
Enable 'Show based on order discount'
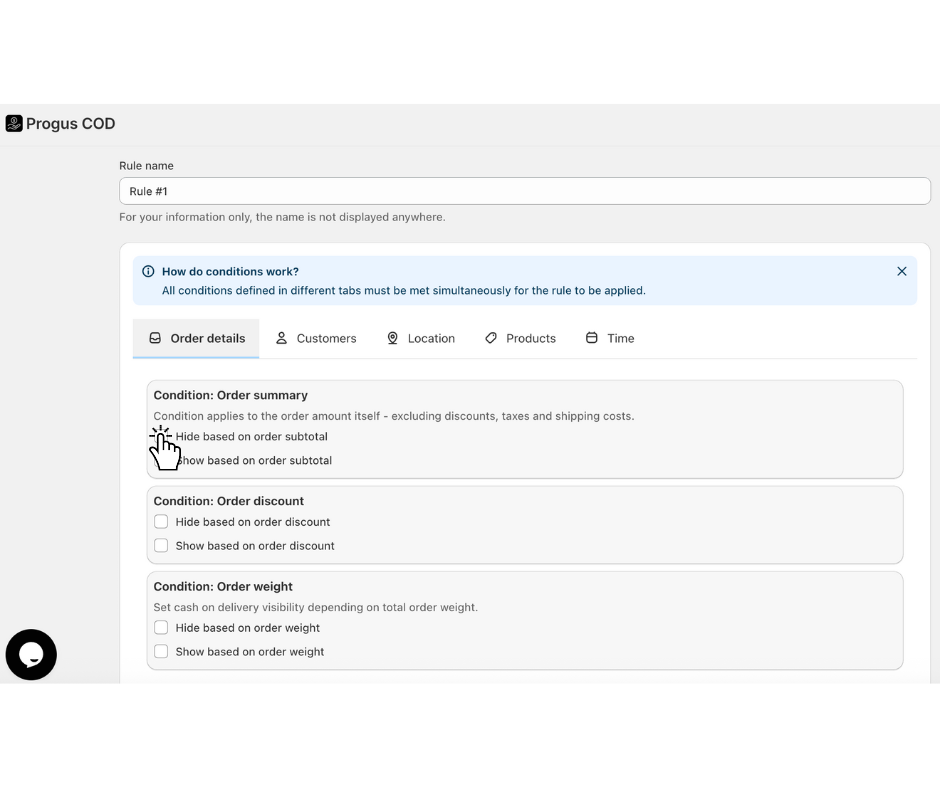click(x=161, y=546)
